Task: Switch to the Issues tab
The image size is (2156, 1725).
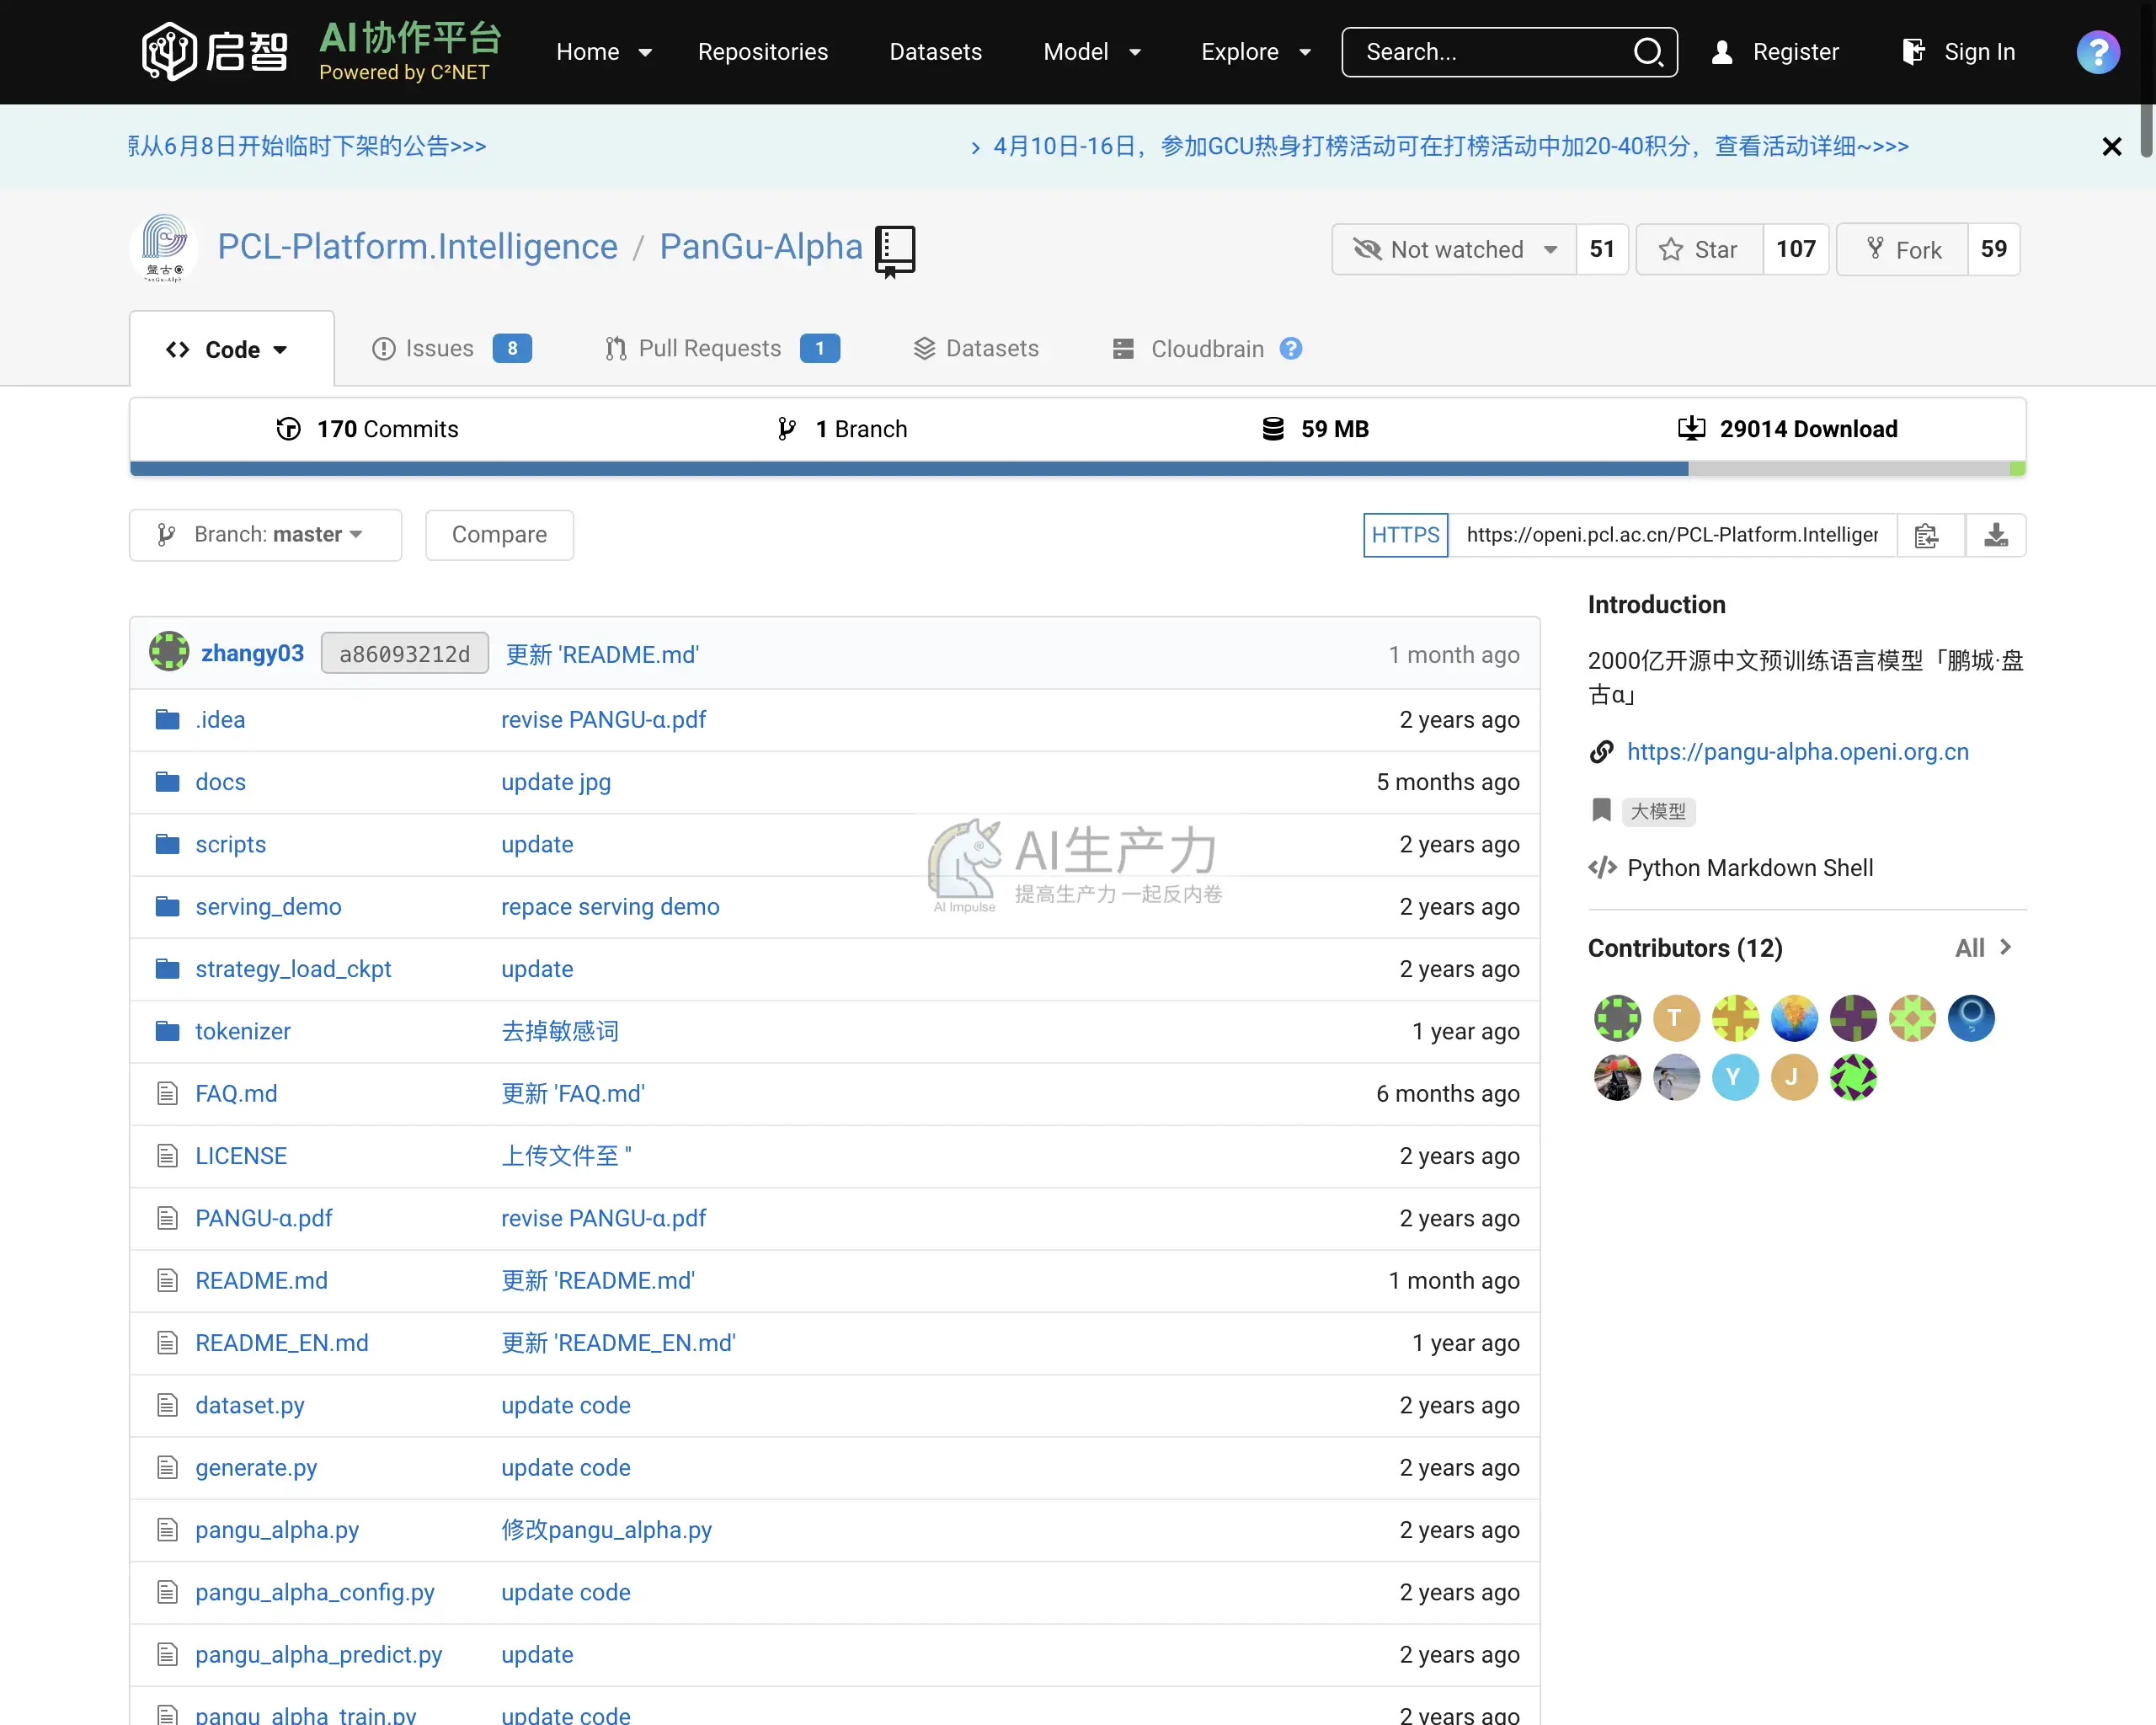Action: click(x=451, y=348)
